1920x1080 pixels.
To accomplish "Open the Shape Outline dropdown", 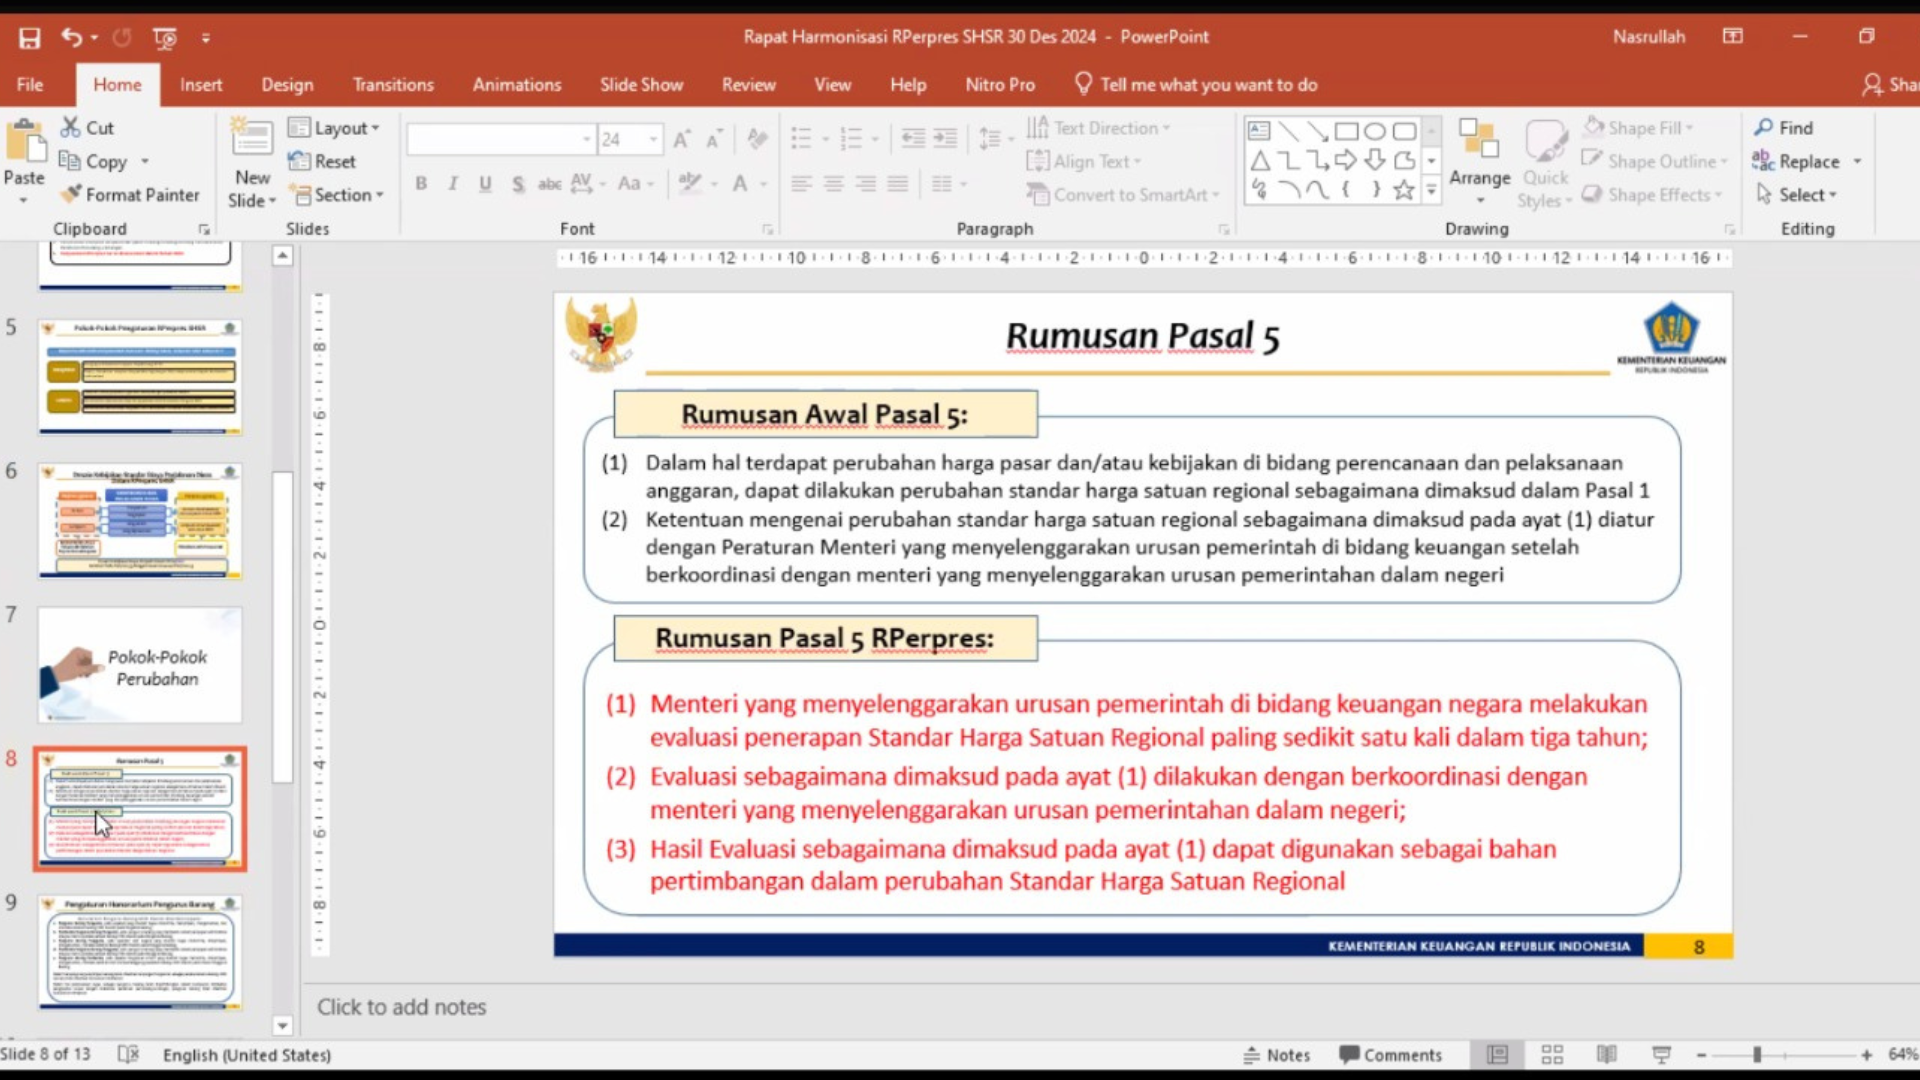I will 1654,161.
